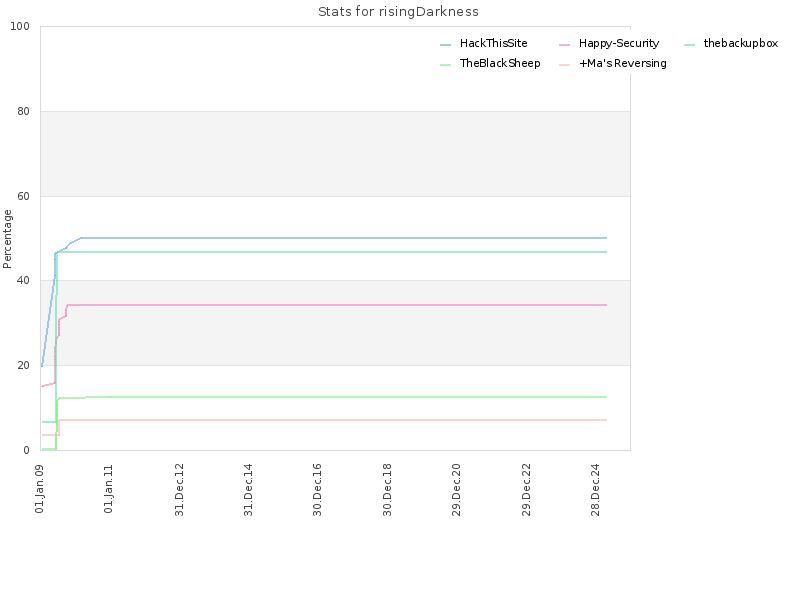Click the 28.Dec.24 x-axis date label
The height and width of the screenshot is (600, 800).
[x=595, y=489]
